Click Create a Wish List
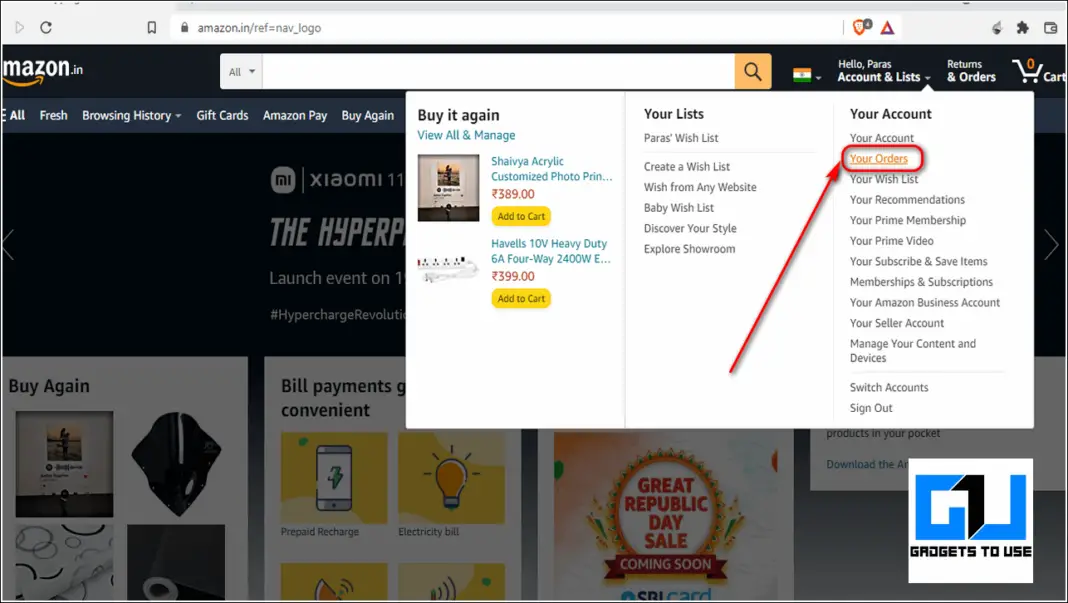 [687, 166]
